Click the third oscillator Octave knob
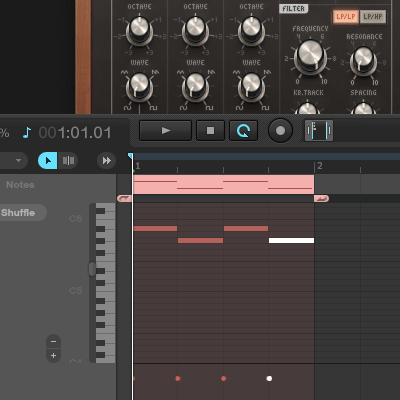400x400 pixels. pos(251,29)
